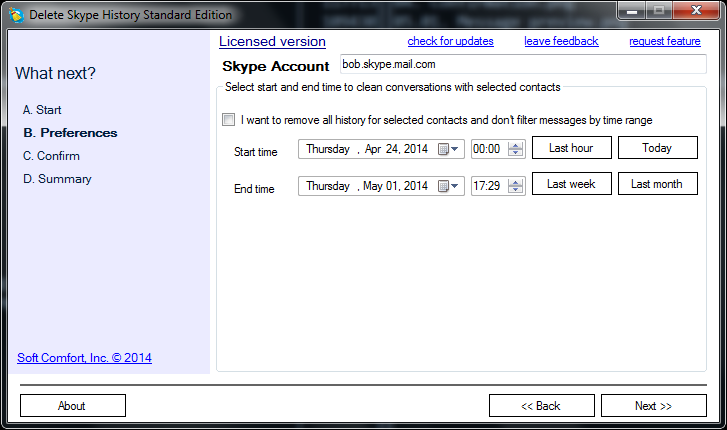The height and width of the screenshot is (430, 727).
Task: Decrease the End time spinner value
Action: 516,190
